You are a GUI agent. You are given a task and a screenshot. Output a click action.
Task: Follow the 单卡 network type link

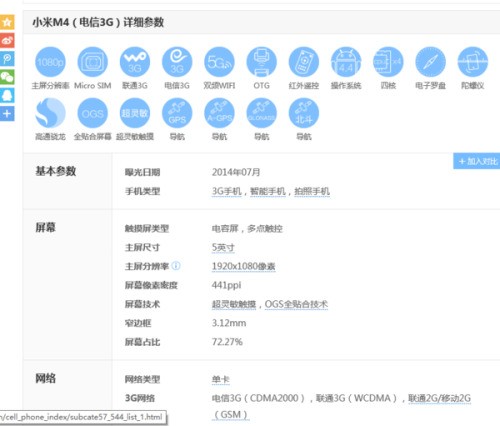coord(221,380)
